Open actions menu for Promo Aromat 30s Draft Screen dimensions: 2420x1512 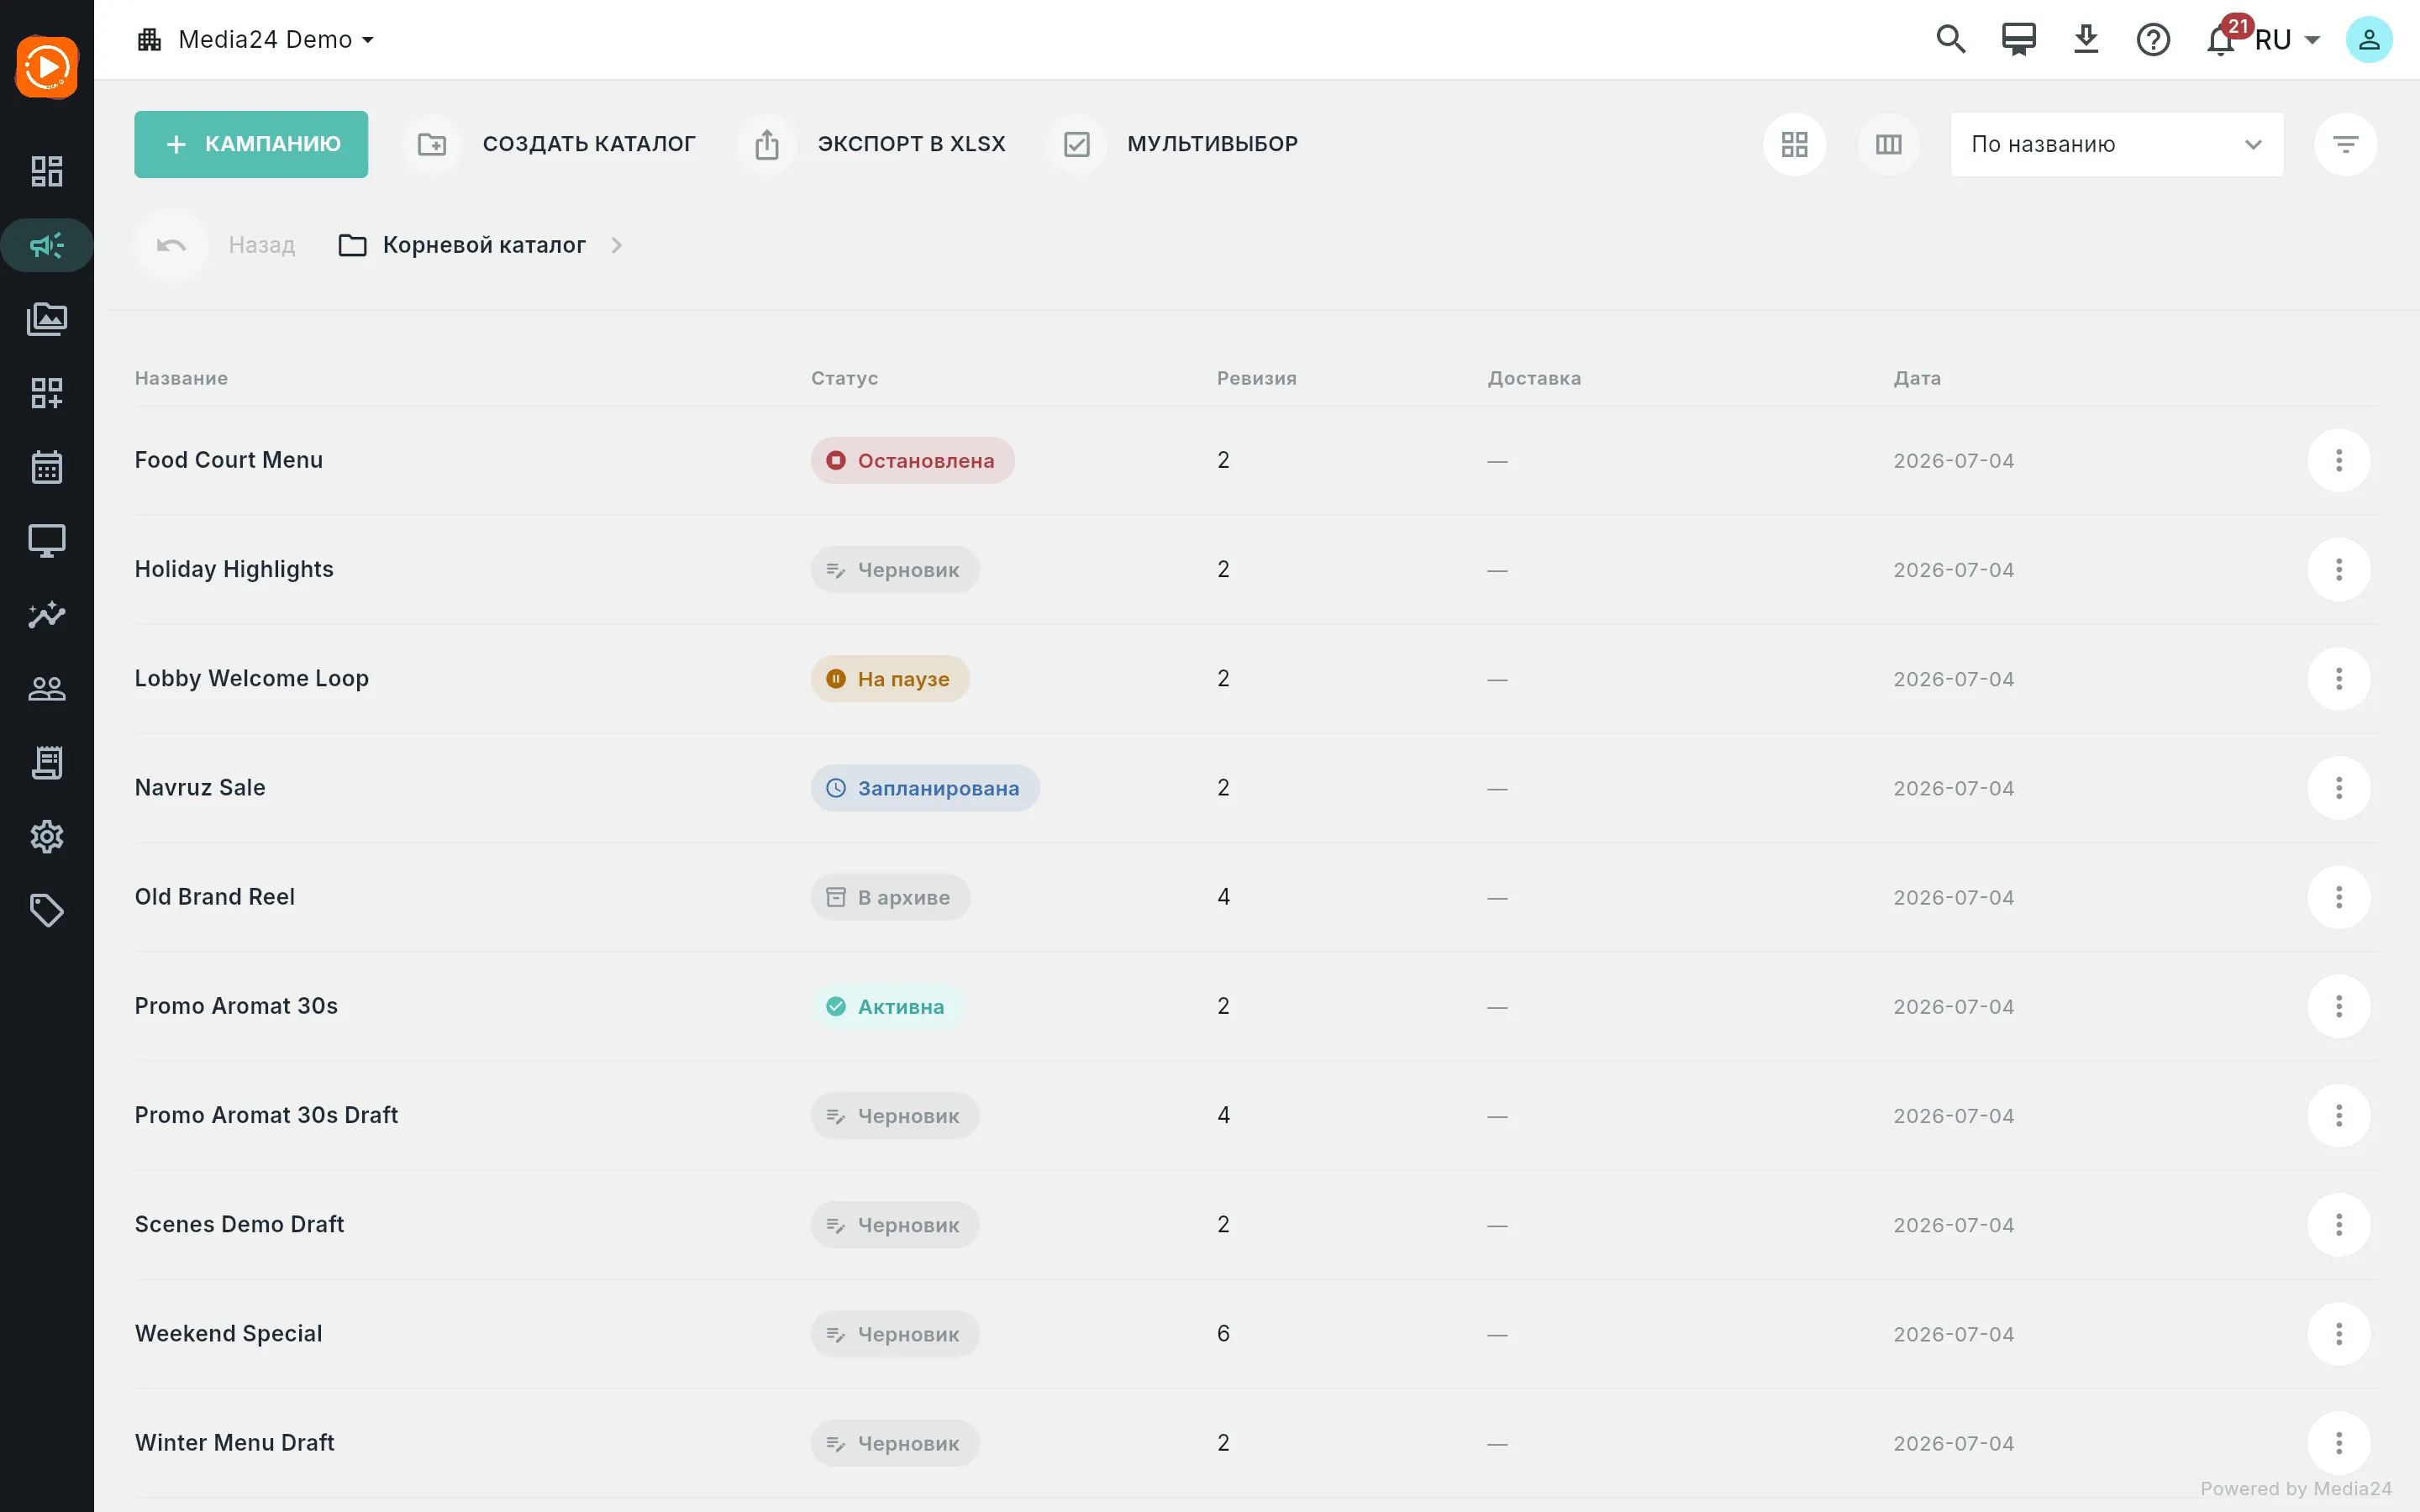(x=2339, y=1115)
